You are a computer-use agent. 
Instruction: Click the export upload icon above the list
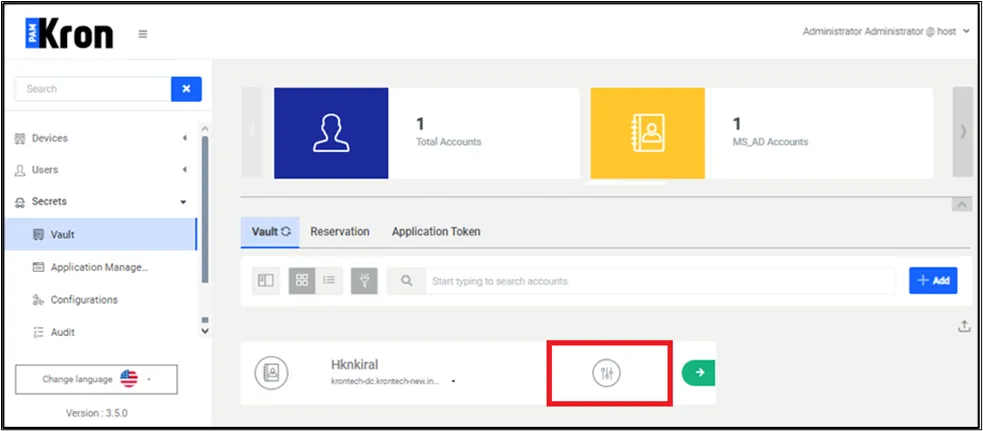tap(964, 326)
